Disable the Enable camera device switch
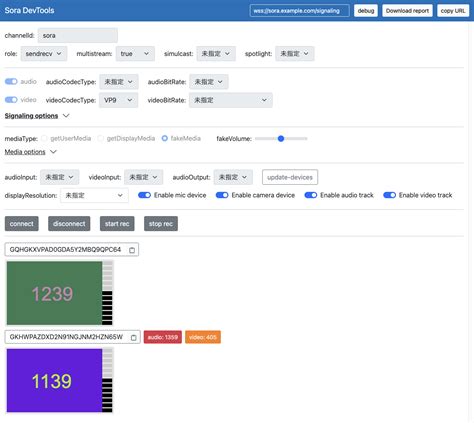474x423 pixels. pos(222,195)
